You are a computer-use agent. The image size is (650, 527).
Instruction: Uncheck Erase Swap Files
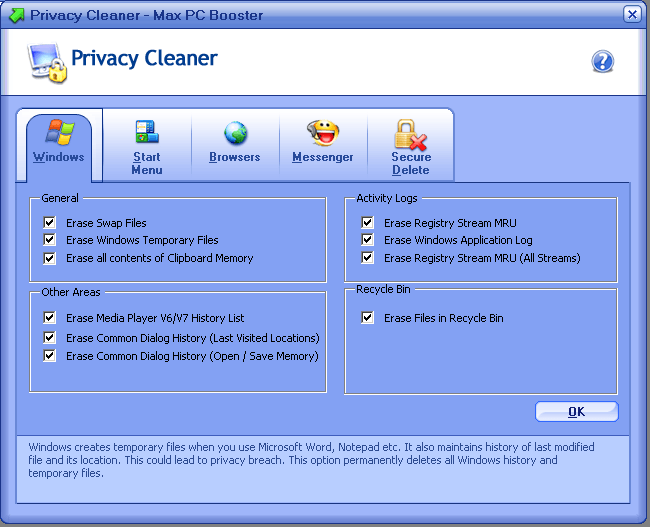coord(49,222)
